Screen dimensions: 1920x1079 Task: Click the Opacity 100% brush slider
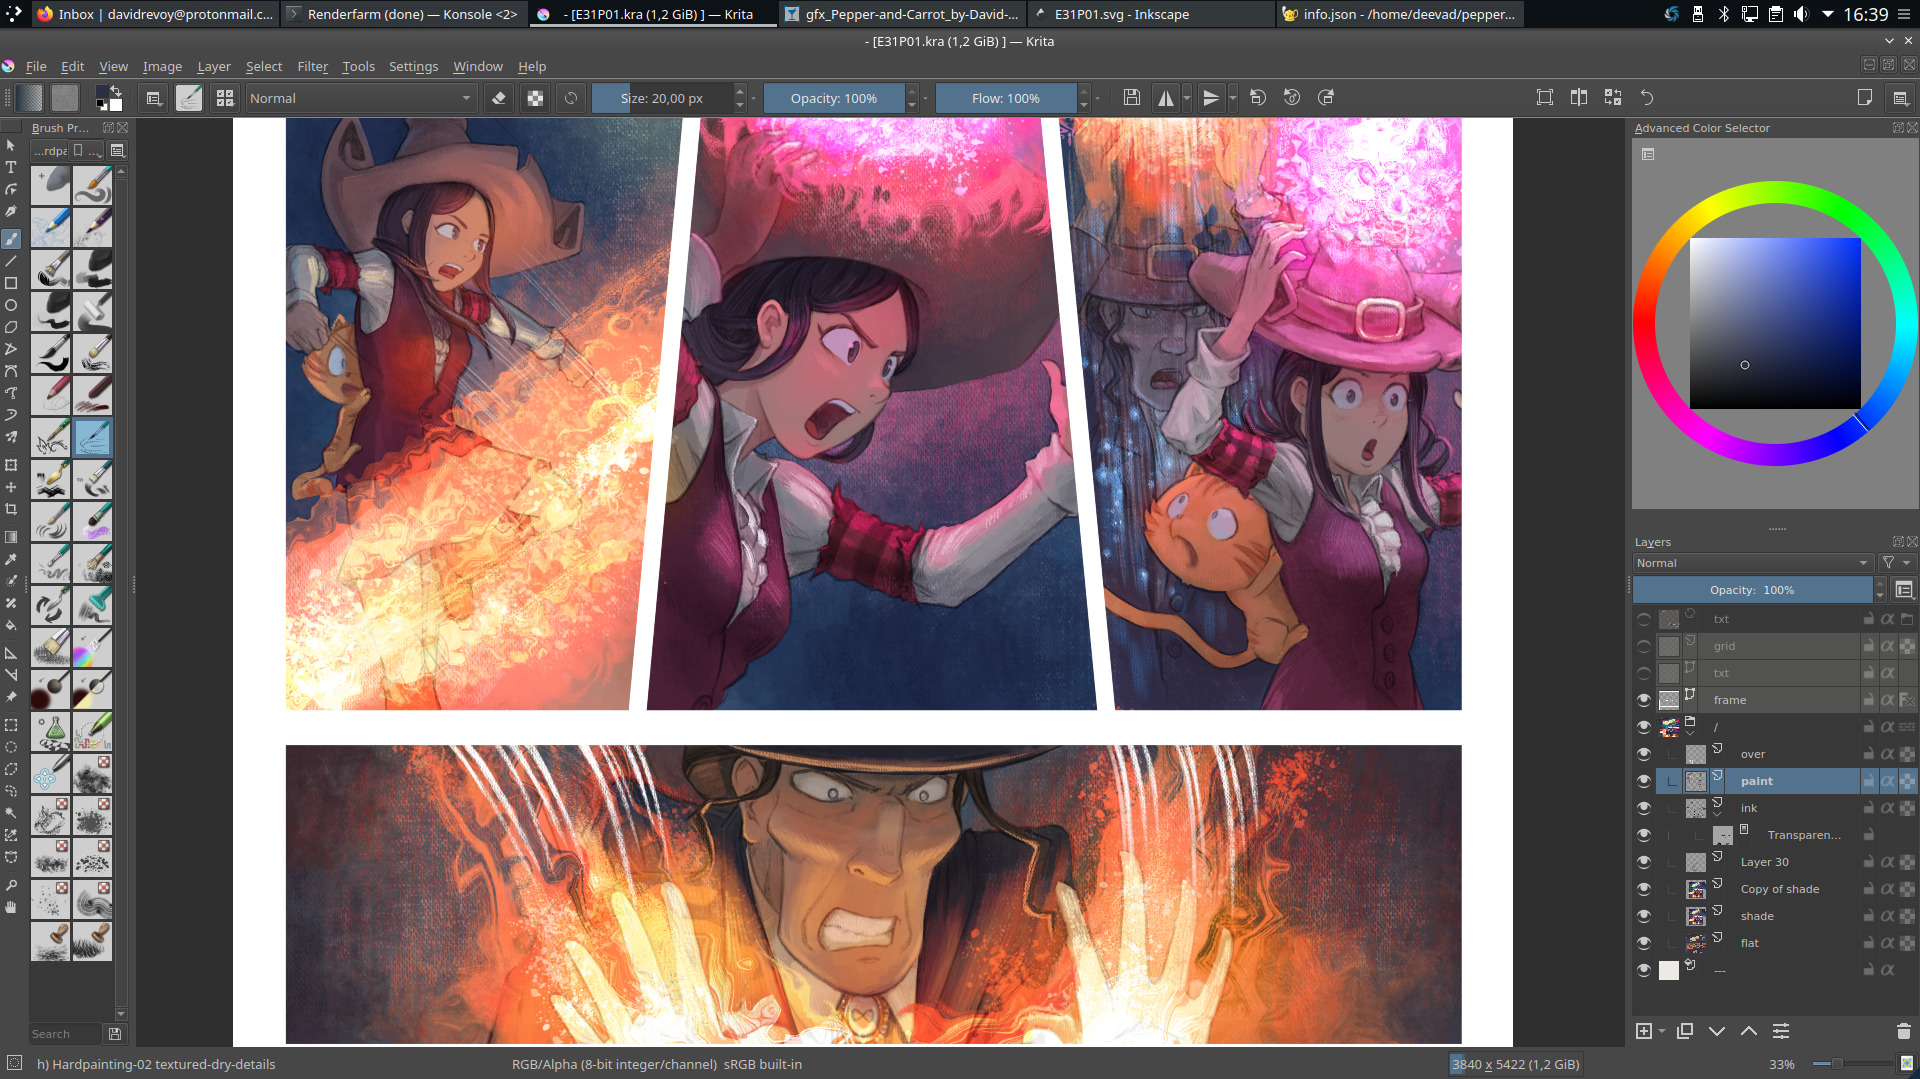point(833,98)
